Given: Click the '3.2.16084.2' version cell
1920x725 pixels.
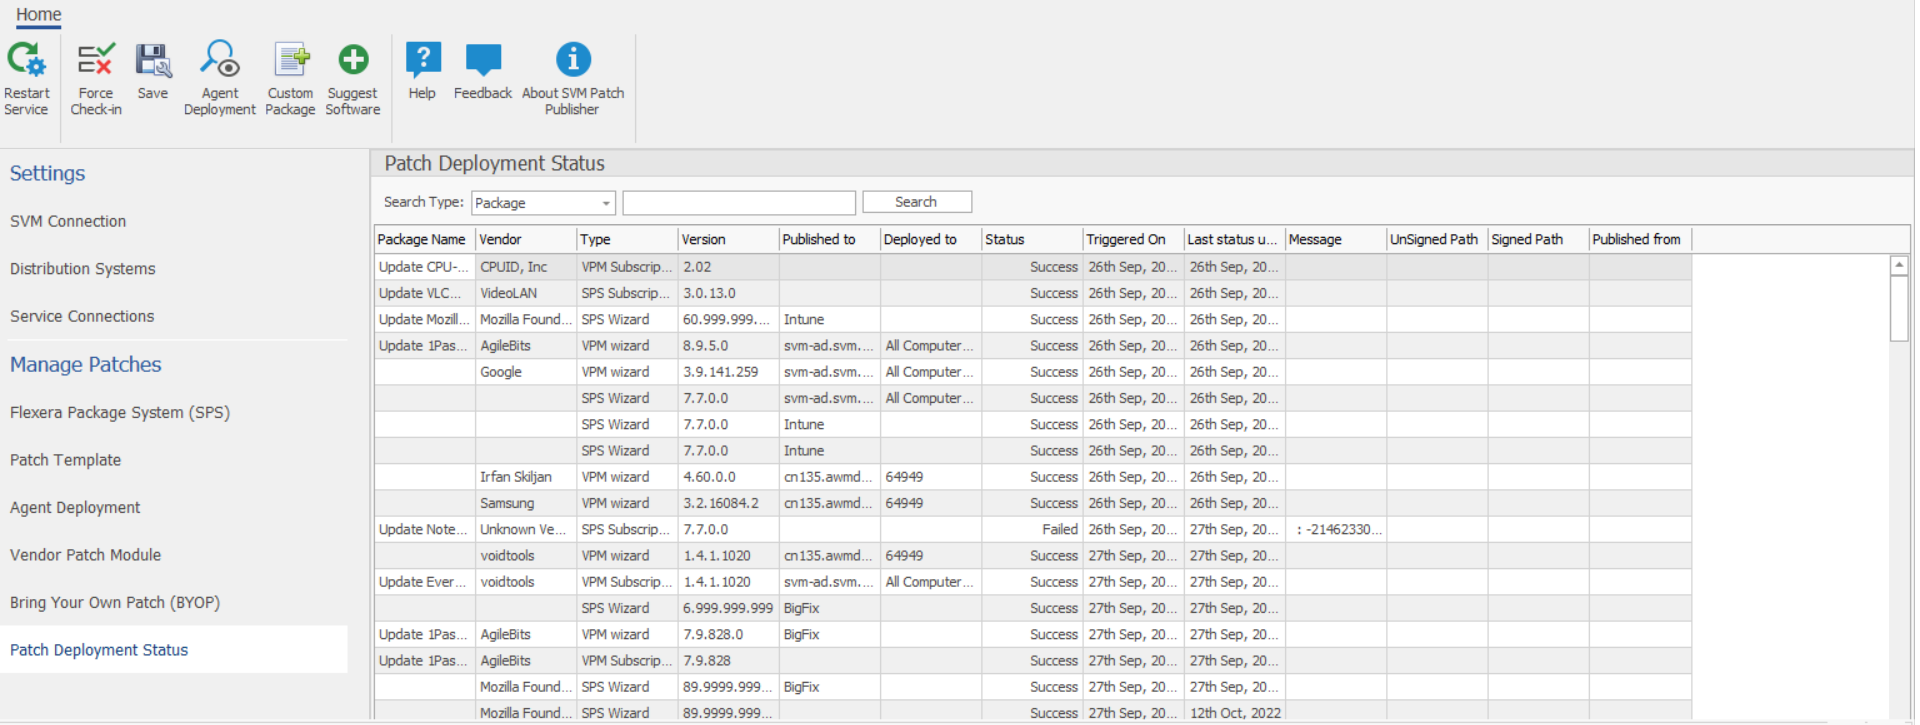Looking at the screenshot, I should pos(729,503).
